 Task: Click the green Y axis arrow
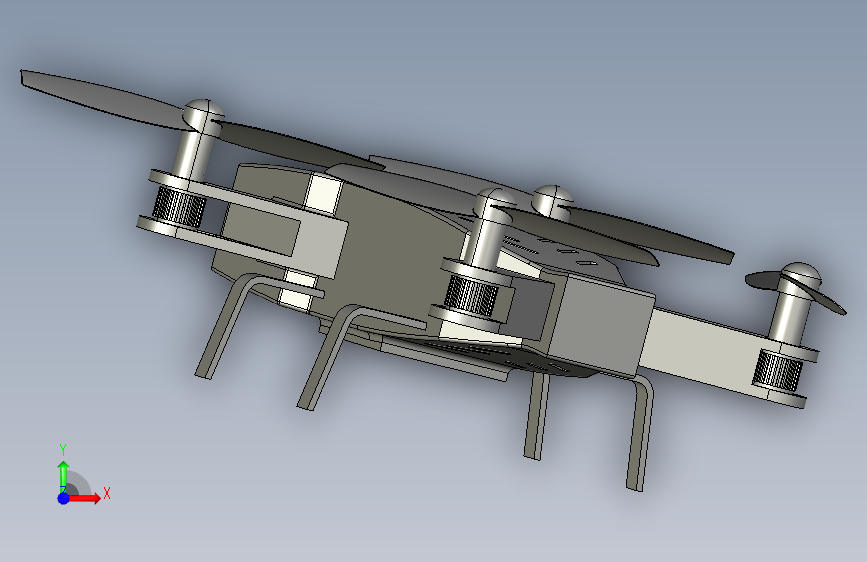[63, 476]
